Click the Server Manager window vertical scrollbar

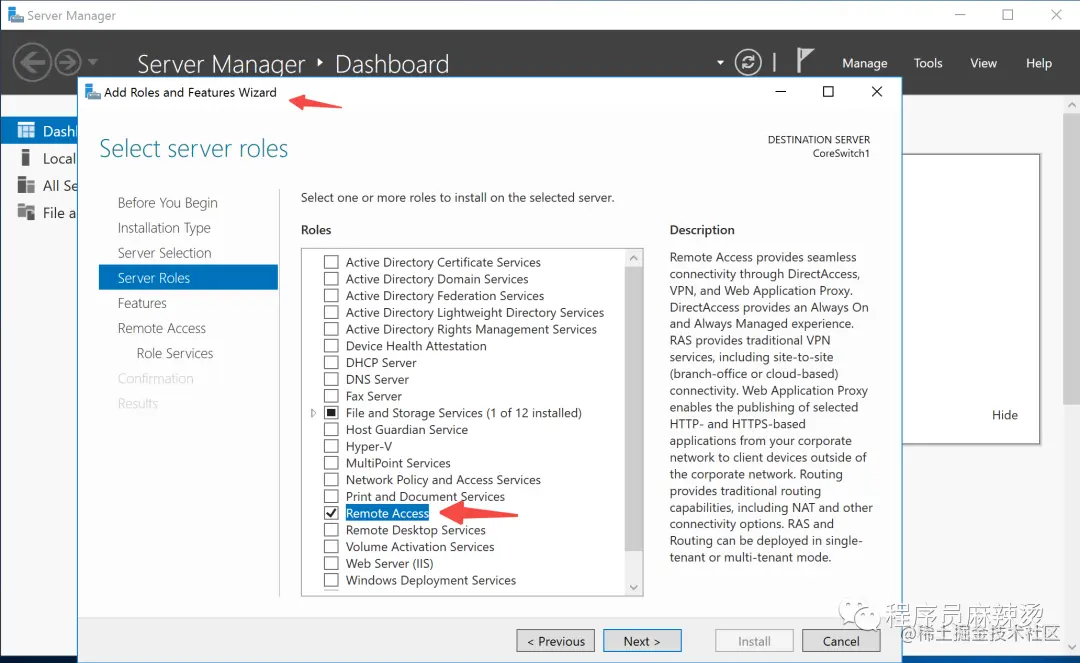pos(1072,258)
